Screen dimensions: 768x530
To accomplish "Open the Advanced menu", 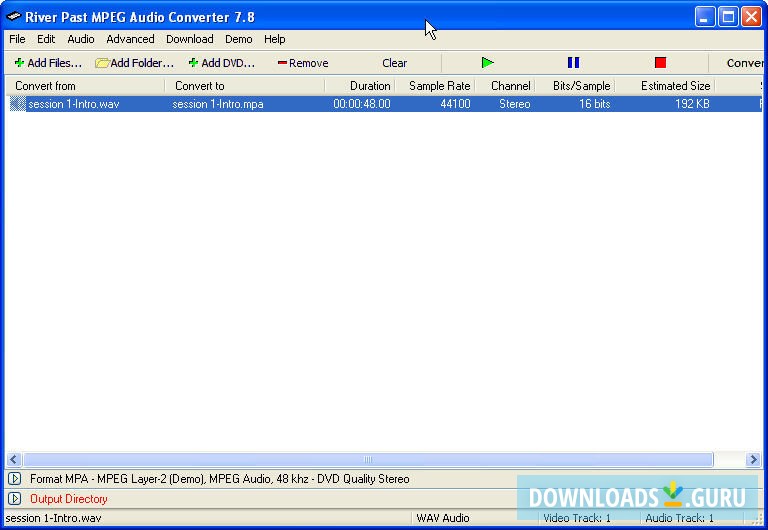I will click(x=130, y=39).
